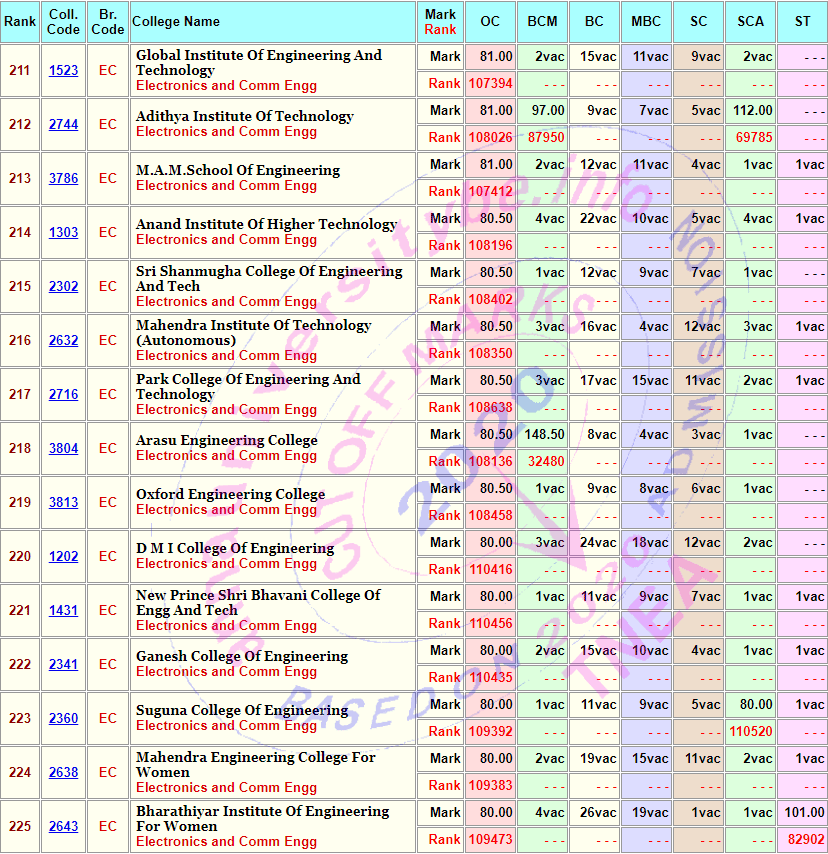Select college code 3813 link
This screenshot has width=828, height=854.
point(63,503)
